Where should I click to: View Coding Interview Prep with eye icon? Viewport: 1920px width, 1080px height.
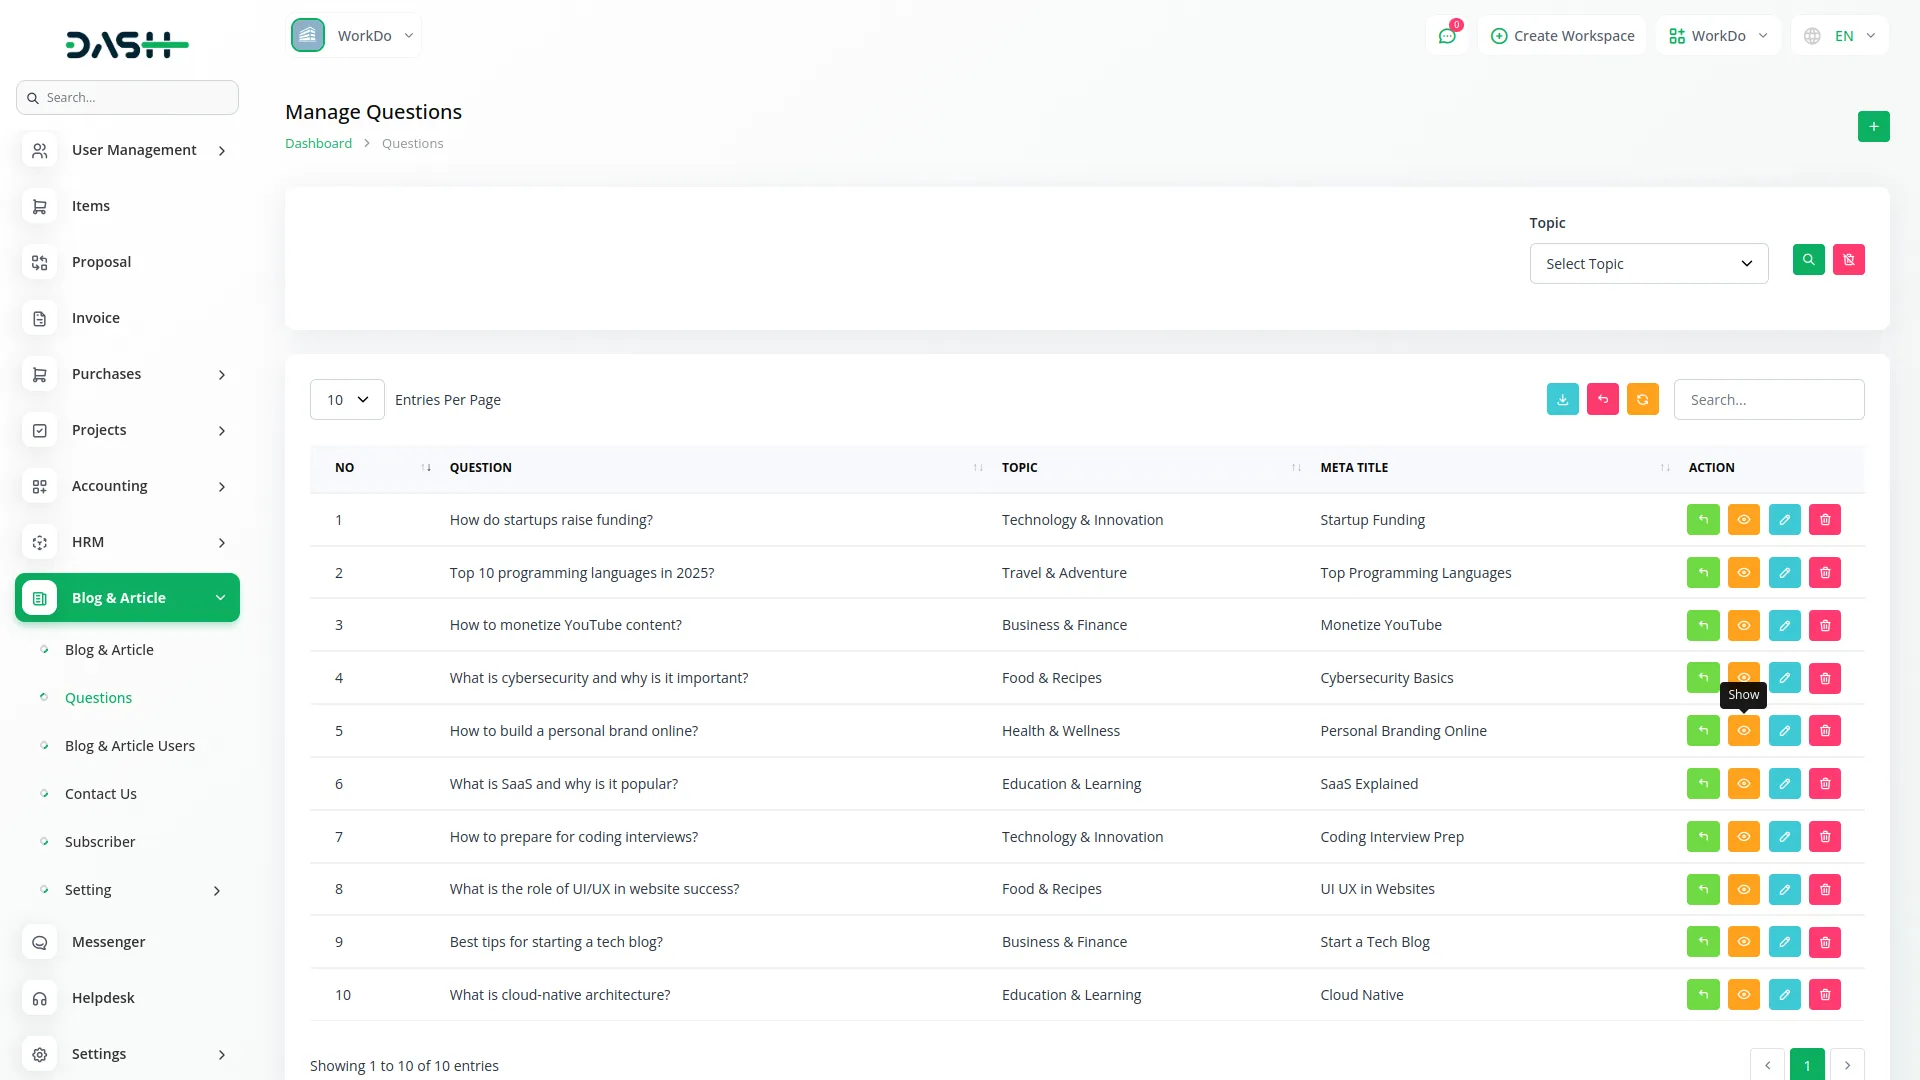pyautogui.click(x=1743, y=837)
